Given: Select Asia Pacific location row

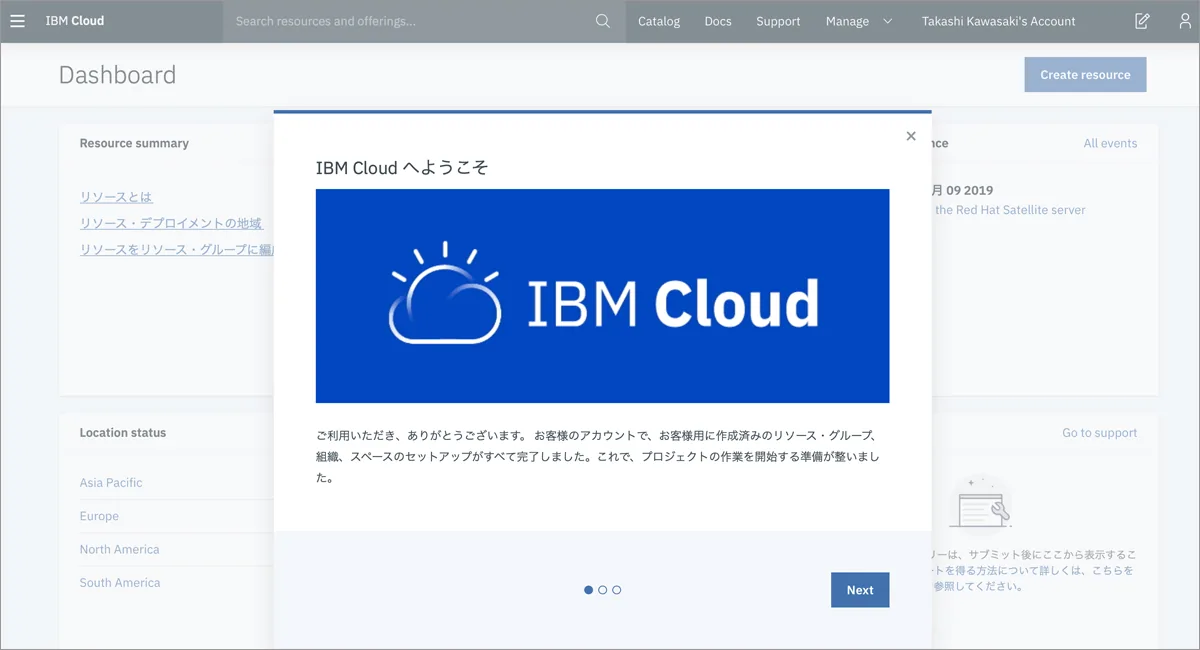Looking at the screenshot, I should (x=176, y=483).
